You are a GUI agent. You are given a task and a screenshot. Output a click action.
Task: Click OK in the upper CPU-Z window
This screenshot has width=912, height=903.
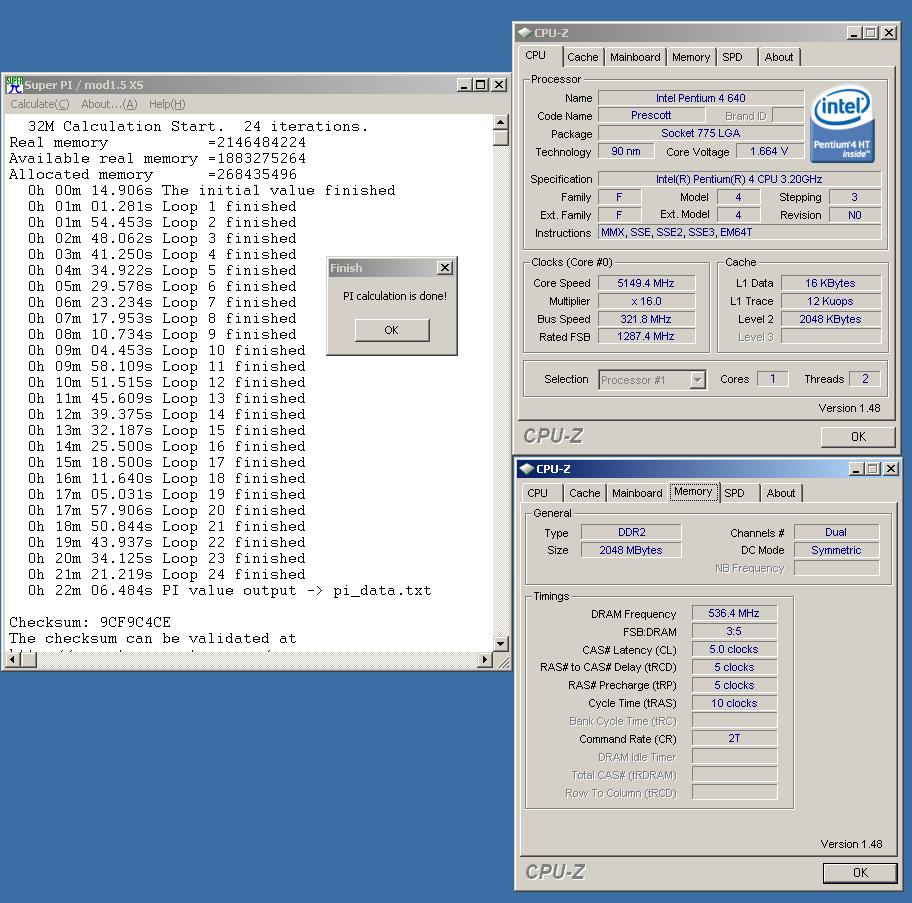tap(858, 437)
